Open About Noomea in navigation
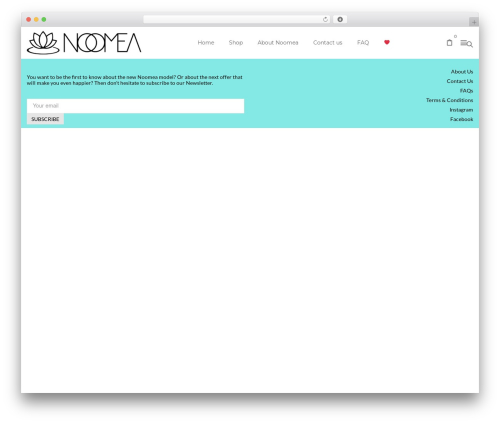The width and height of the screenshot is (500, 423). point(278,43)
